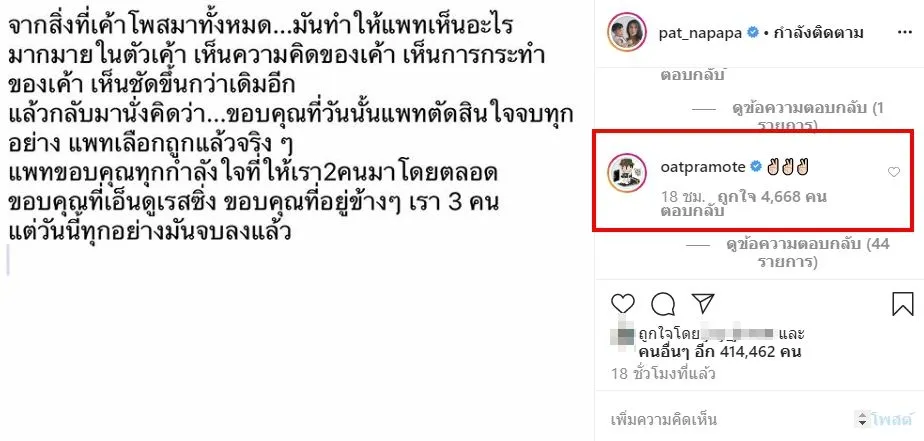Save the post with the bookmark icon
Screen dimensions: 924x441
tap(903, 304)
